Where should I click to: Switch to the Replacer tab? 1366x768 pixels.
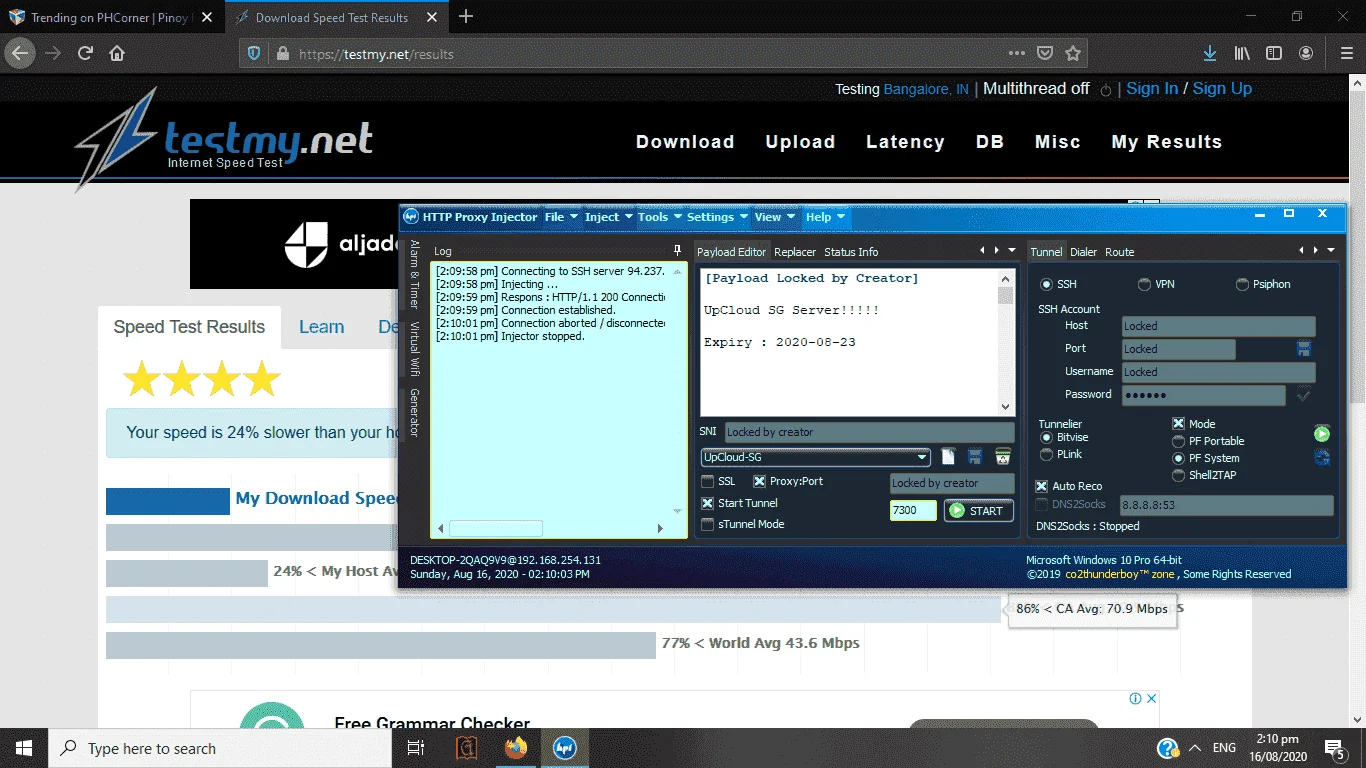click(x=795, y=252)
